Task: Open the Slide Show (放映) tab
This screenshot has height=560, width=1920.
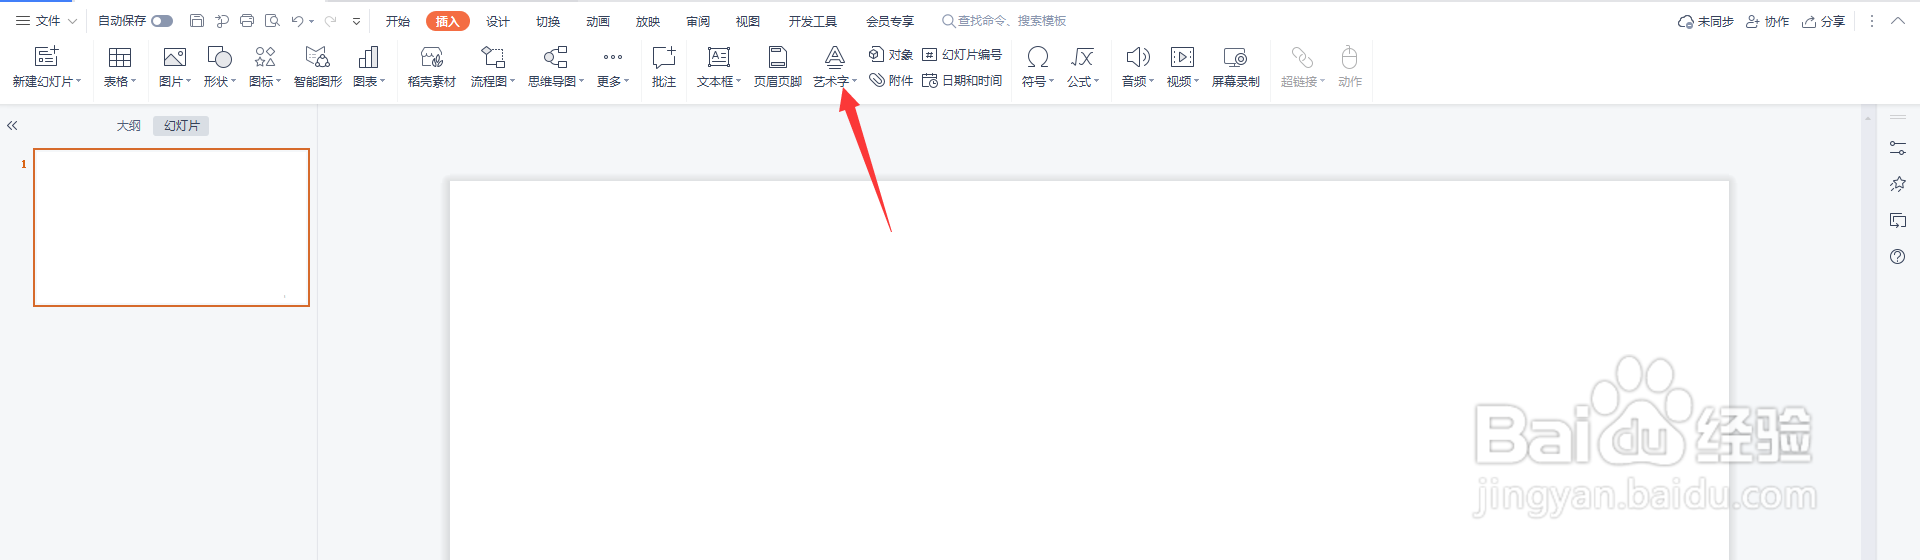Action: pos(648,21)
